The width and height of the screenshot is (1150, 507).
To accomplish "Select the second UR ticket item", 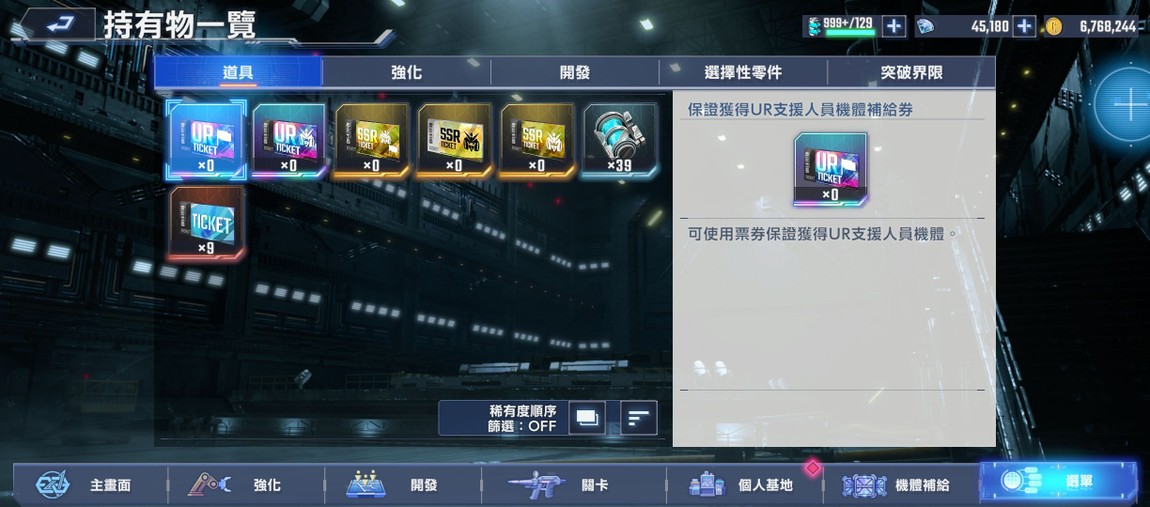I will [288, 141].
